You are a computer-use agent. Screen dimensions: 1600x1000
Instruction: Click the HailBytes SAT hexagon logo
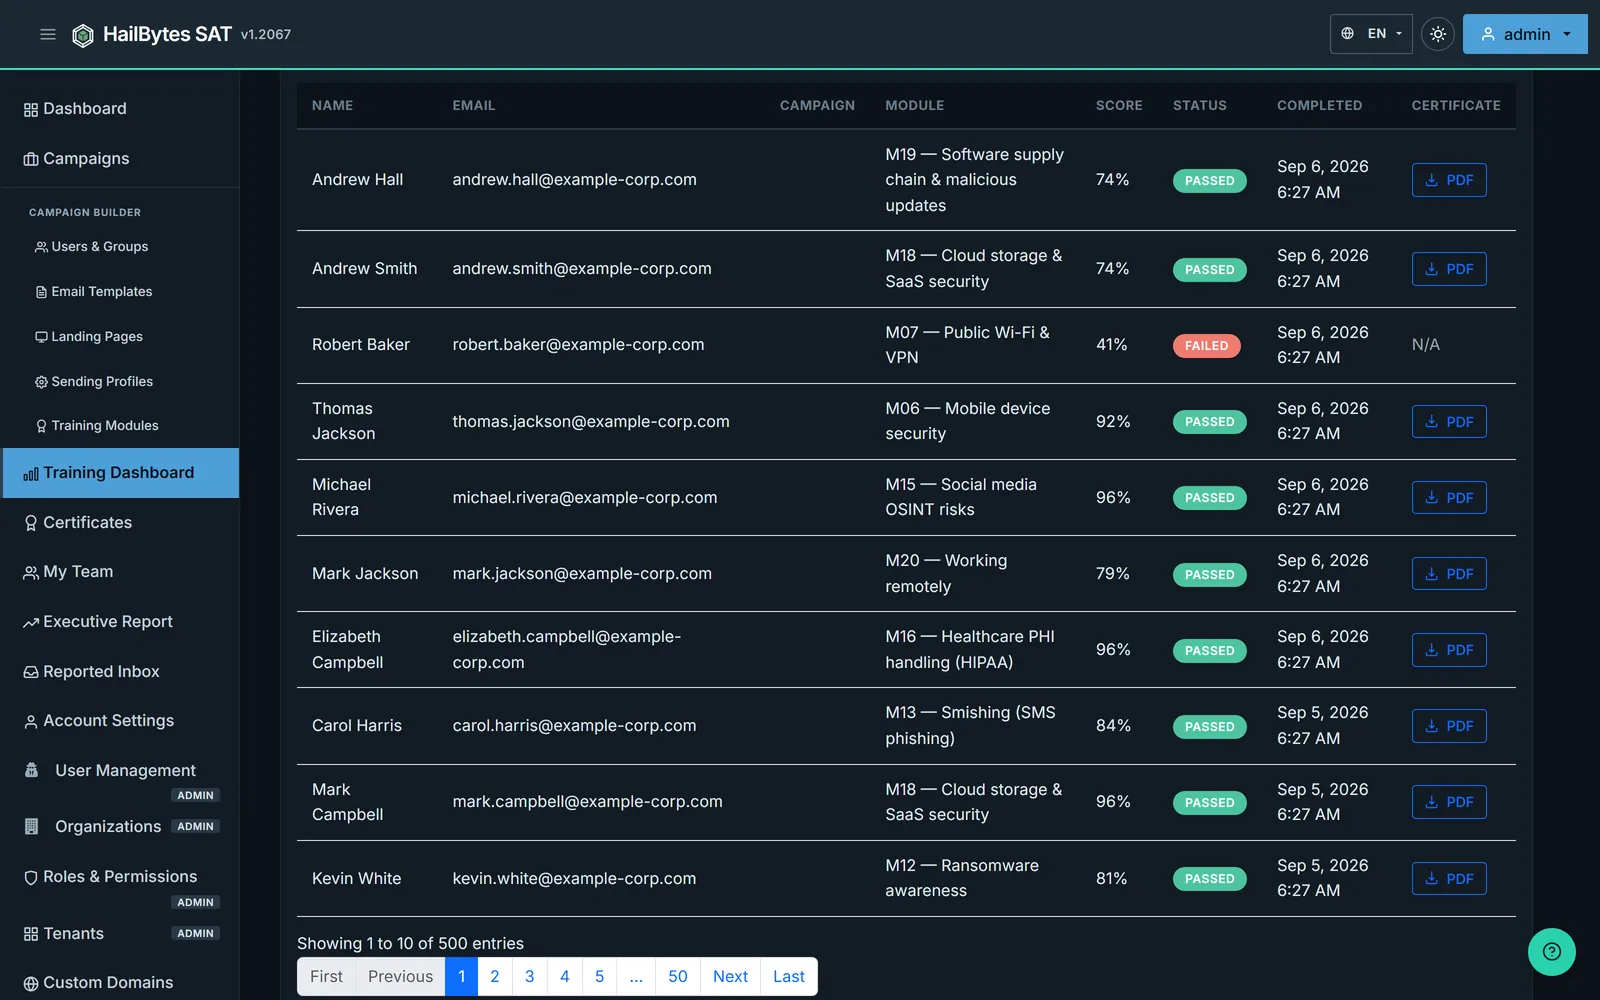pos(83,35)
